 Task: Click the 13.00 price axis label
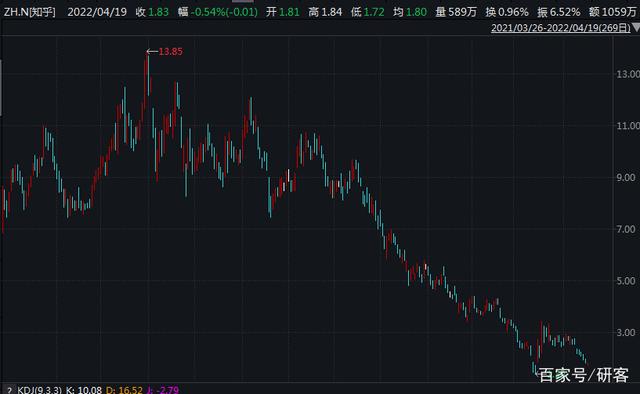point(628,74)
